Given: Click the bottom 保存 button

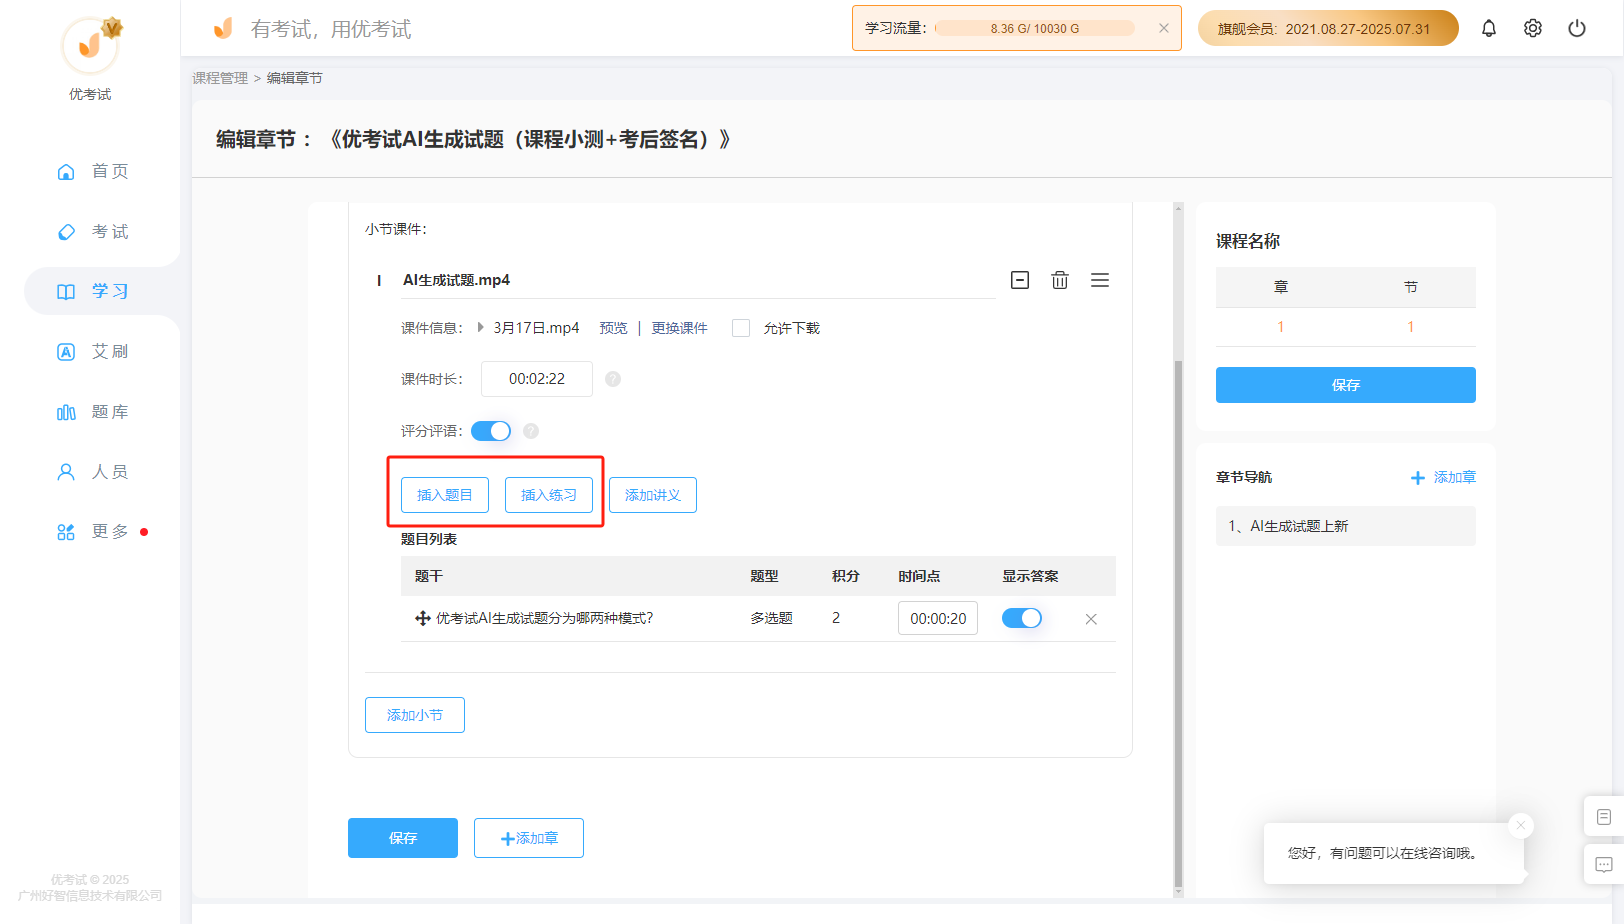Looking at the screenshot, I should pyautogui.click(x=403, y=838).
